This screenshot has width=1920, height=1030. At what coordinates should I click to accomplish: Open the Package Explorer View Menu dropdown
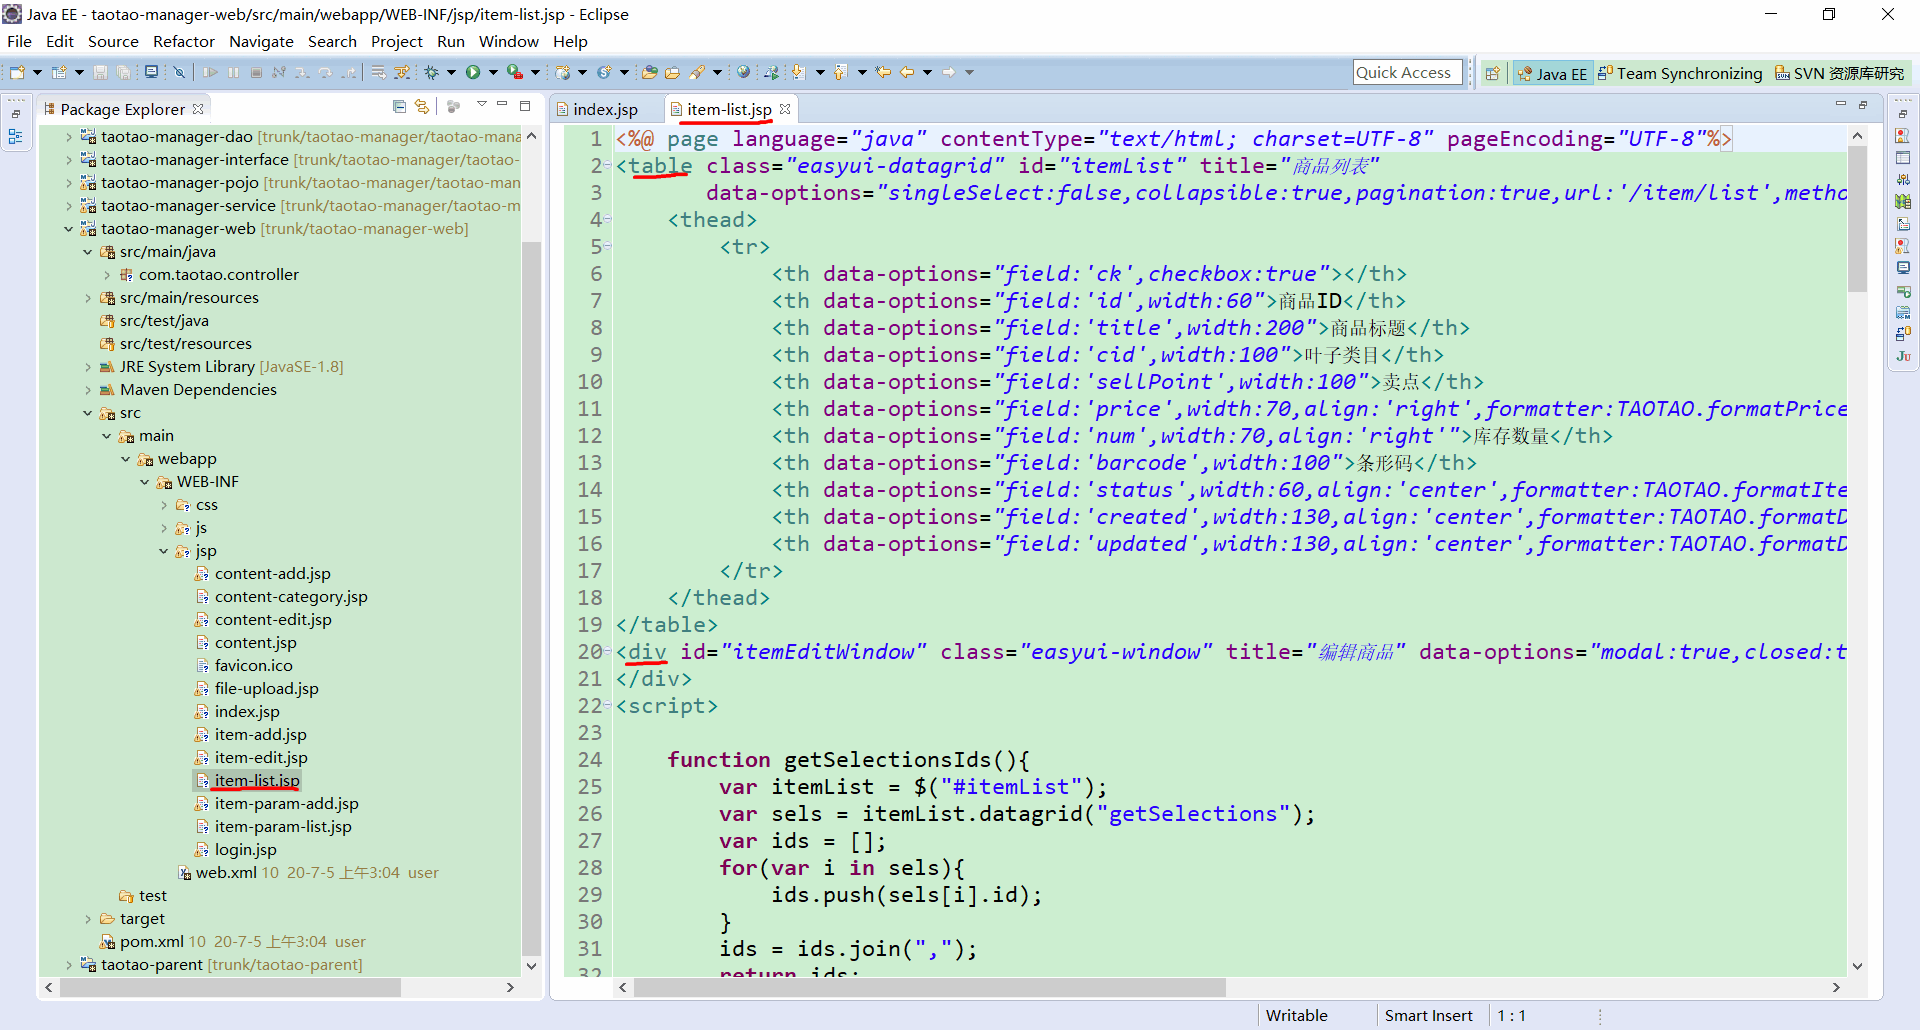pyautogui.click(x=481, y=105)
